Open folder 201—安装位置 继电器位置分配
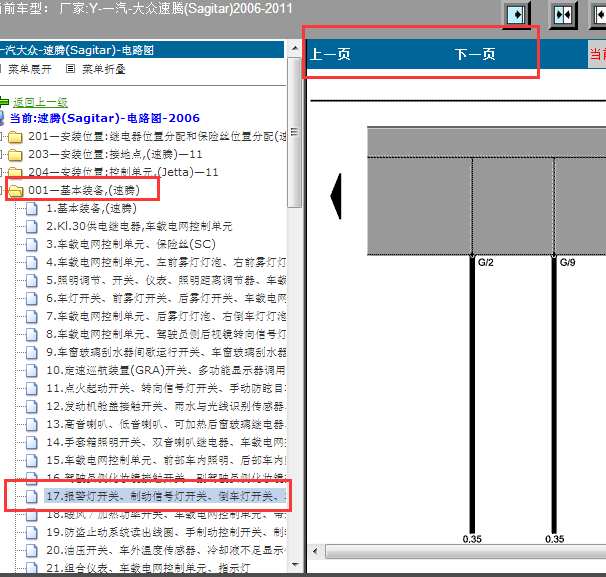Viewport: 606px width, 577px height. (x=157, y=136)
